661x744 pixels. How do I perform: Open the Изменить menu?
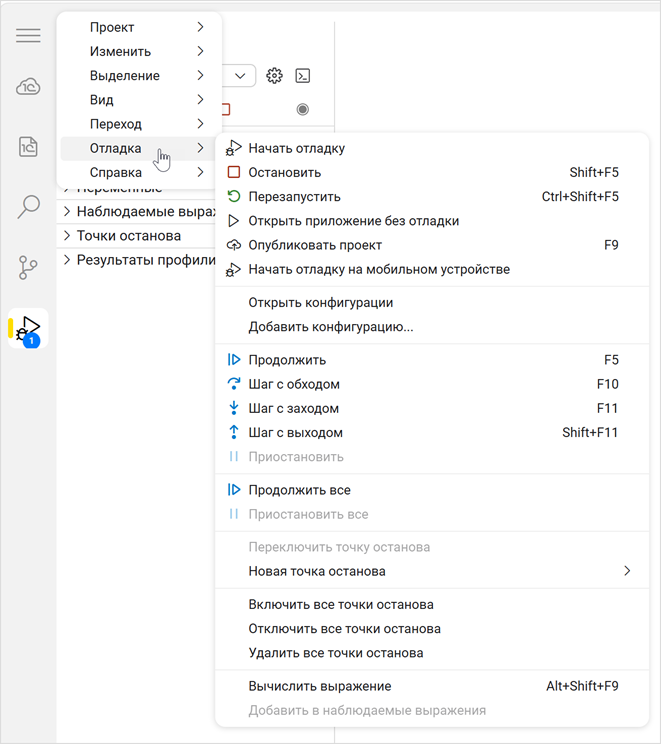point(141,51)
